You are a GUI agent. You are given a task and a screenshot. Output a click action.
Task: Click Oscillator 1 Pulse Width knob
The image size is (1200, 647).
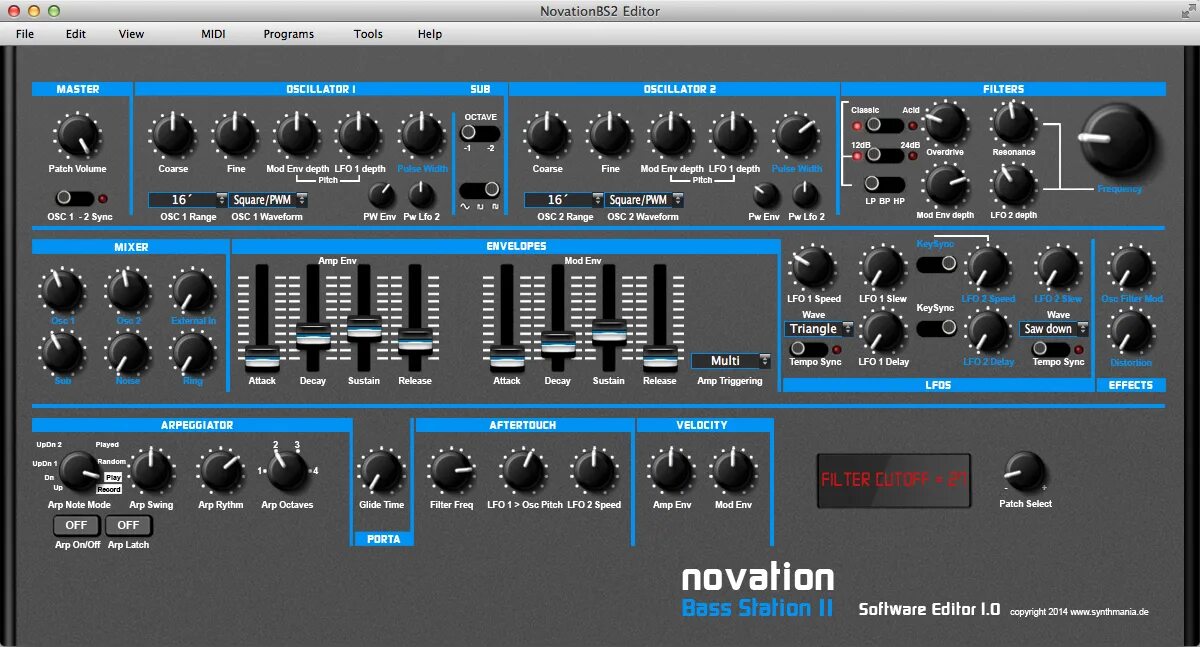click(422, 134)
